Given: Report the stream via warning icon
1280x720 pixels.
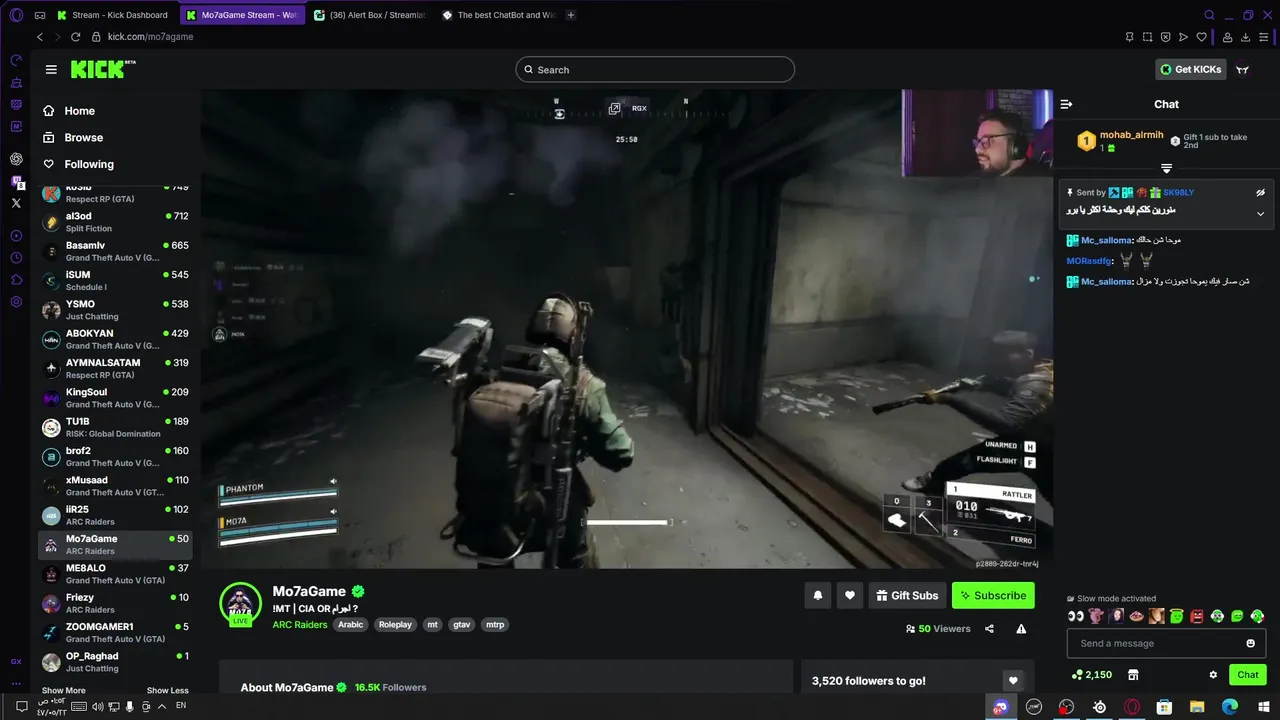Looking at the screenshot, I should [x=1021, y=629].
